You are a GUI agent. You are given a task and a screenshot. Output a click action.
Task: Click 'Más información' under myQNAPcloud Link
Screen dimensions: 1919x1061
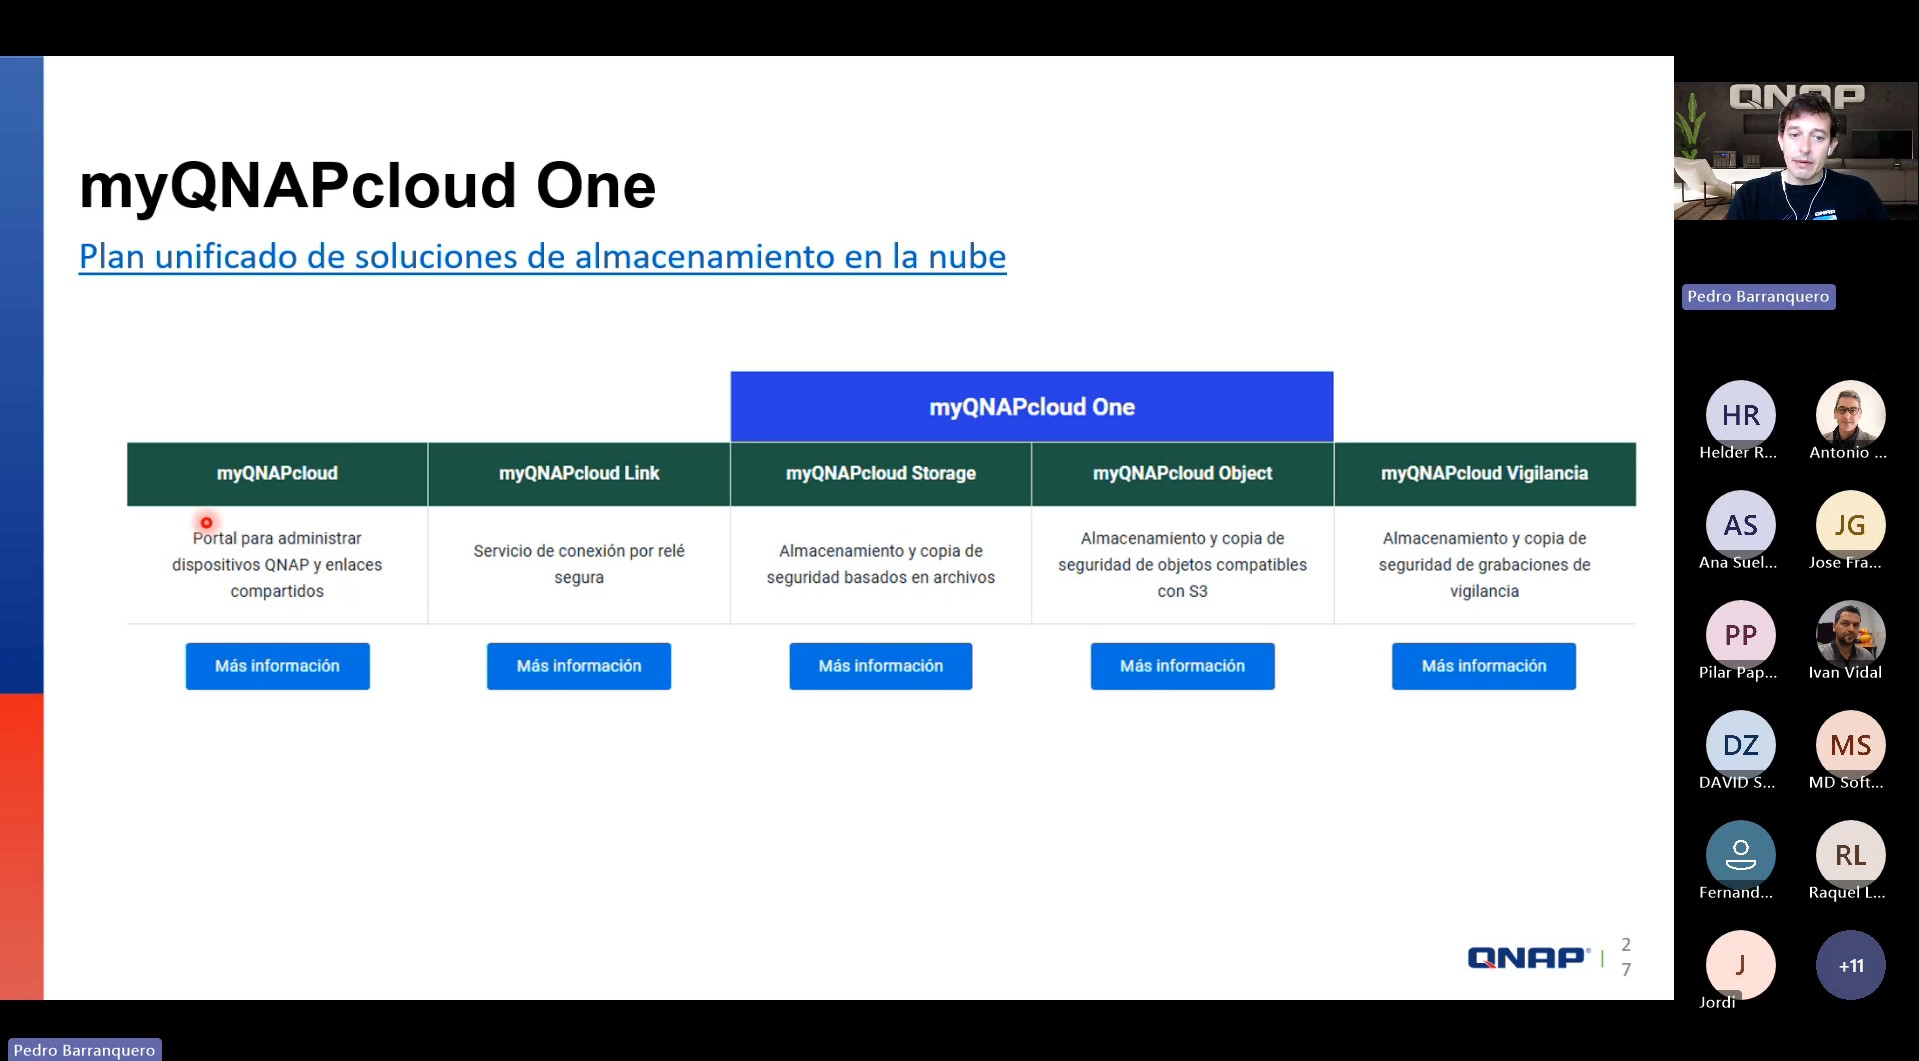(x=579, y=666)
